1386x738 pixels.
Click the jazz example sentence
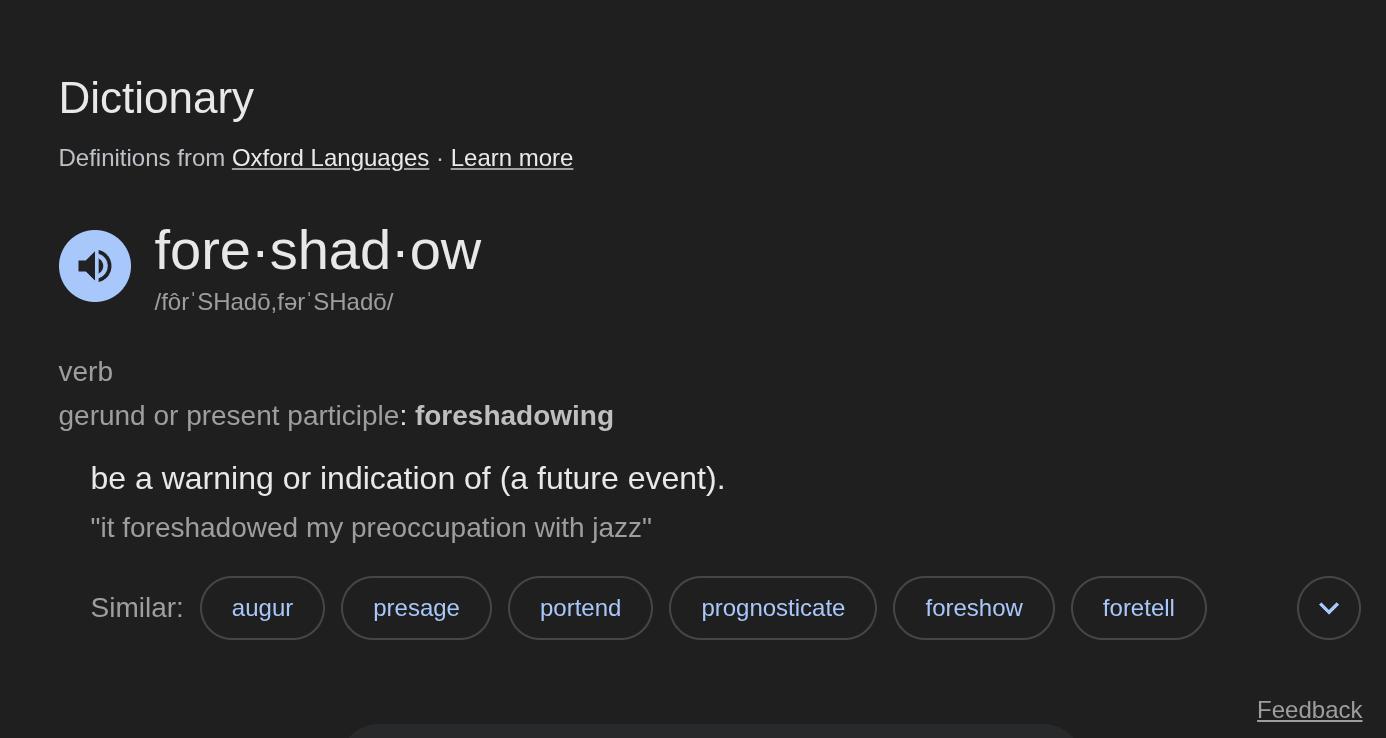[371, 528]
